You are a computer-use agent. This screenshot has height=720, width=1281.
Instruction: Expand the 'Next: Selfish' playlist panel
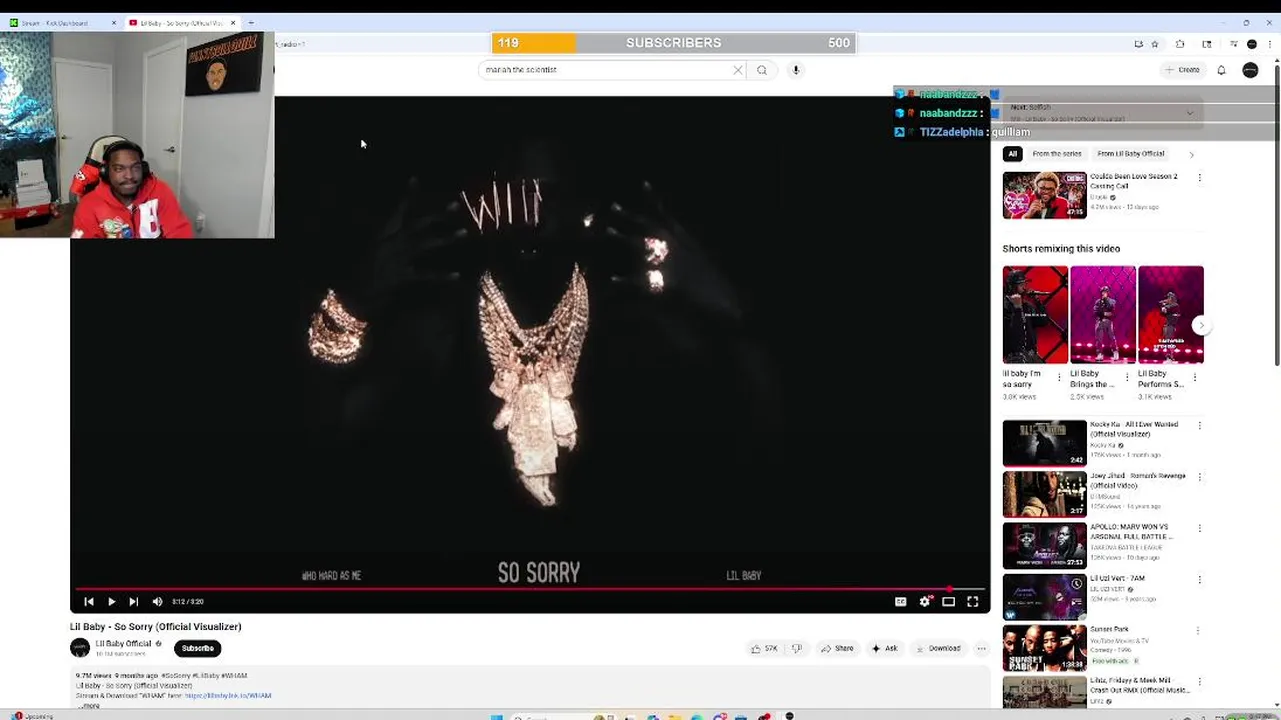[x=1190, y=113]
